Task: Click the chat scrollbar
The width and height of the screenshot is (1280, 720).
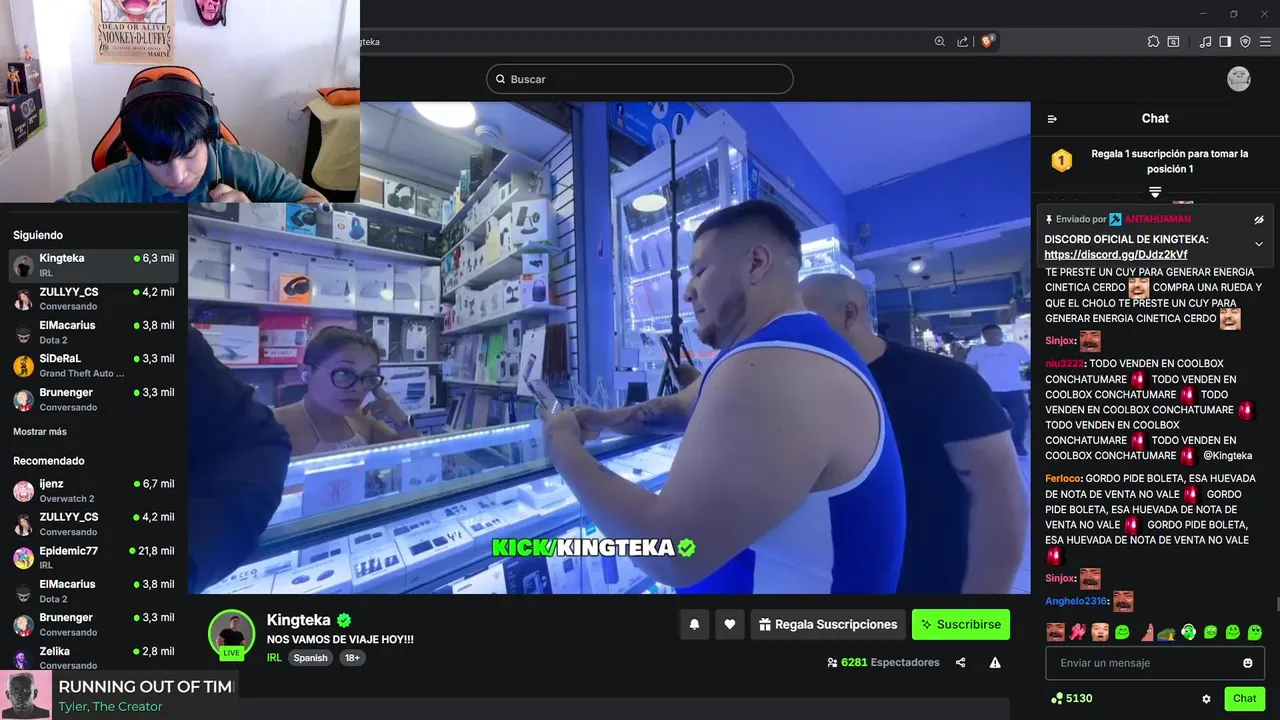Action: 1276,603
